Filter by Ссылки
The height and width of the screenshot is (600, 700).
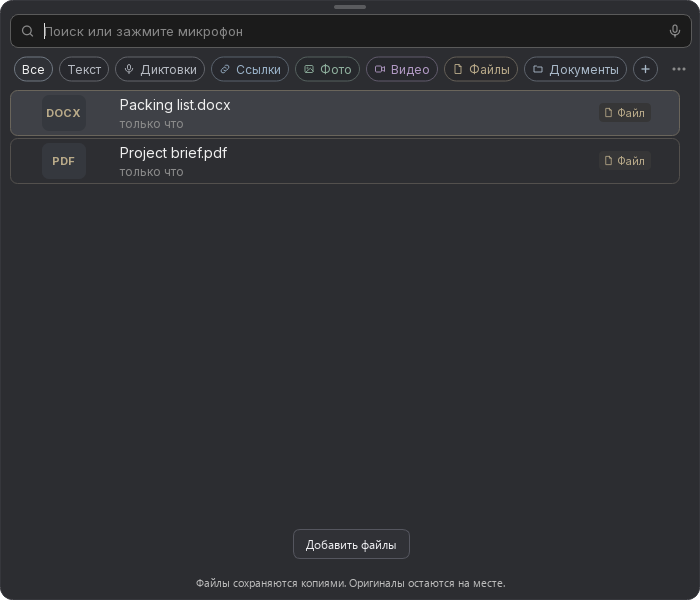pyautogui.click(x=250, y=69)
